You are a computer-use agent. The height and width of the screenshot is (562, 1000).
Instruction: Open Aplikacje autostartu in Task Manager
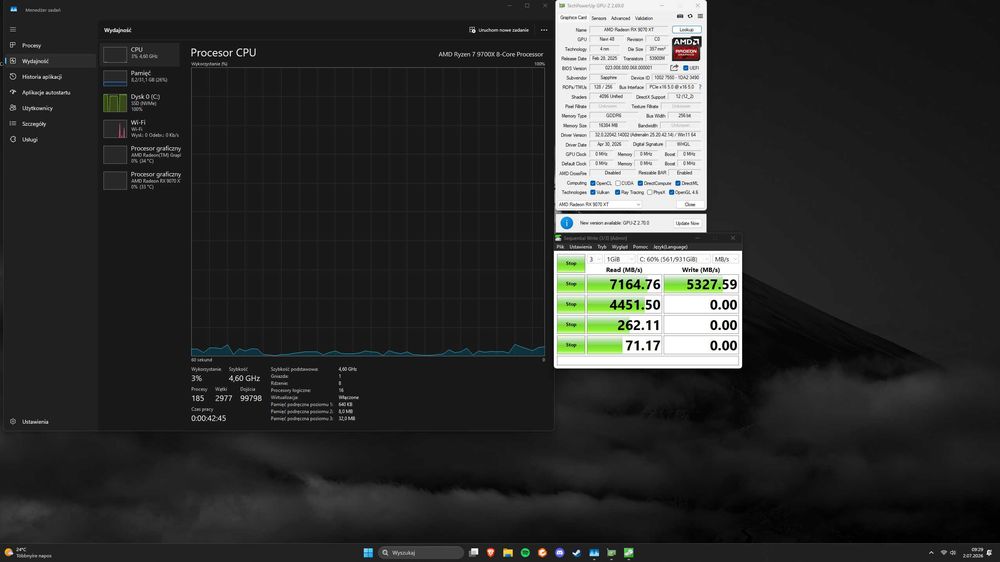pyautogui.click(x=49, y=92)
